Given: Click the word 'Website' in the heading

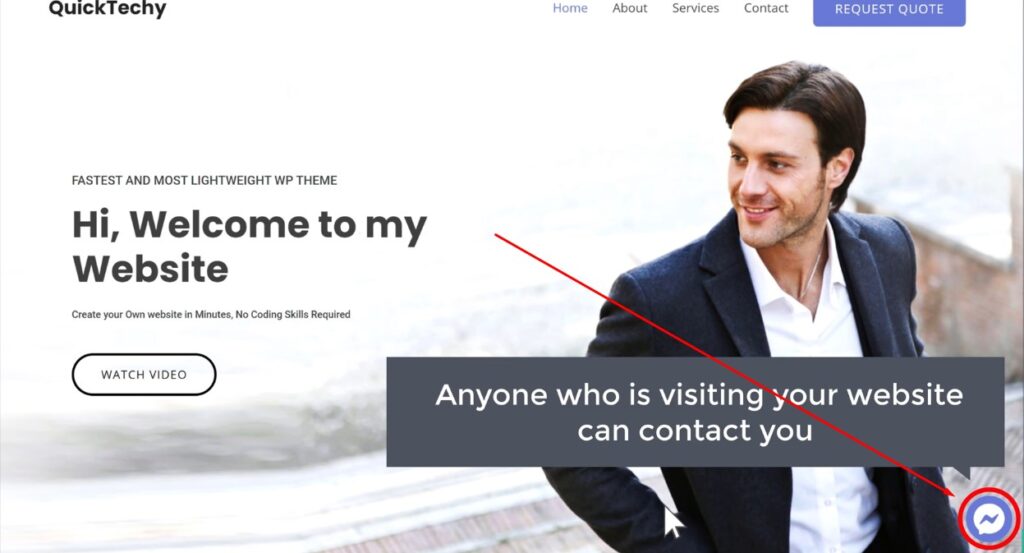Looking at the screenshot, I should (150, 268).
